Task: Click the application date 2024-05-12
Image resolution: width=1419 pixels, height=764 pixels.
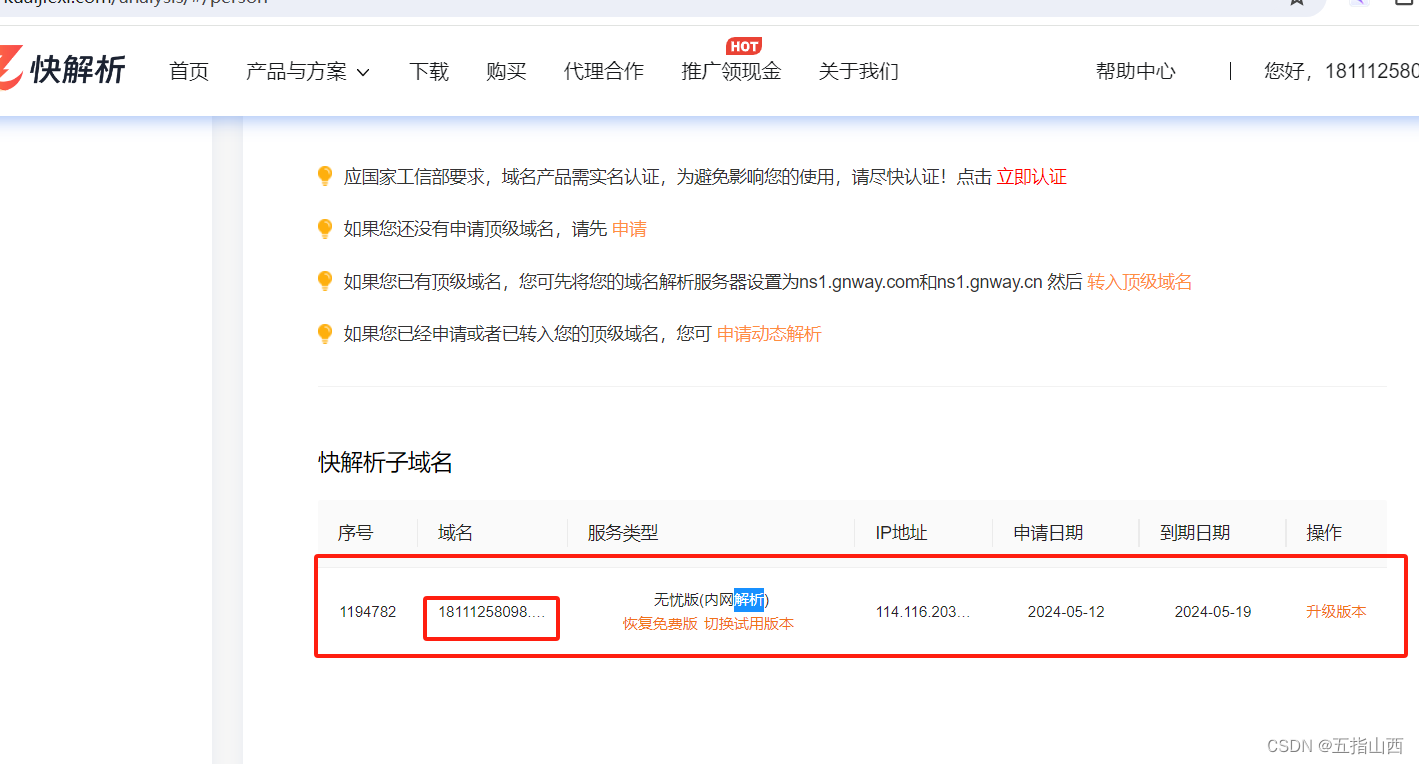Action: click(x=1066, y=612)
